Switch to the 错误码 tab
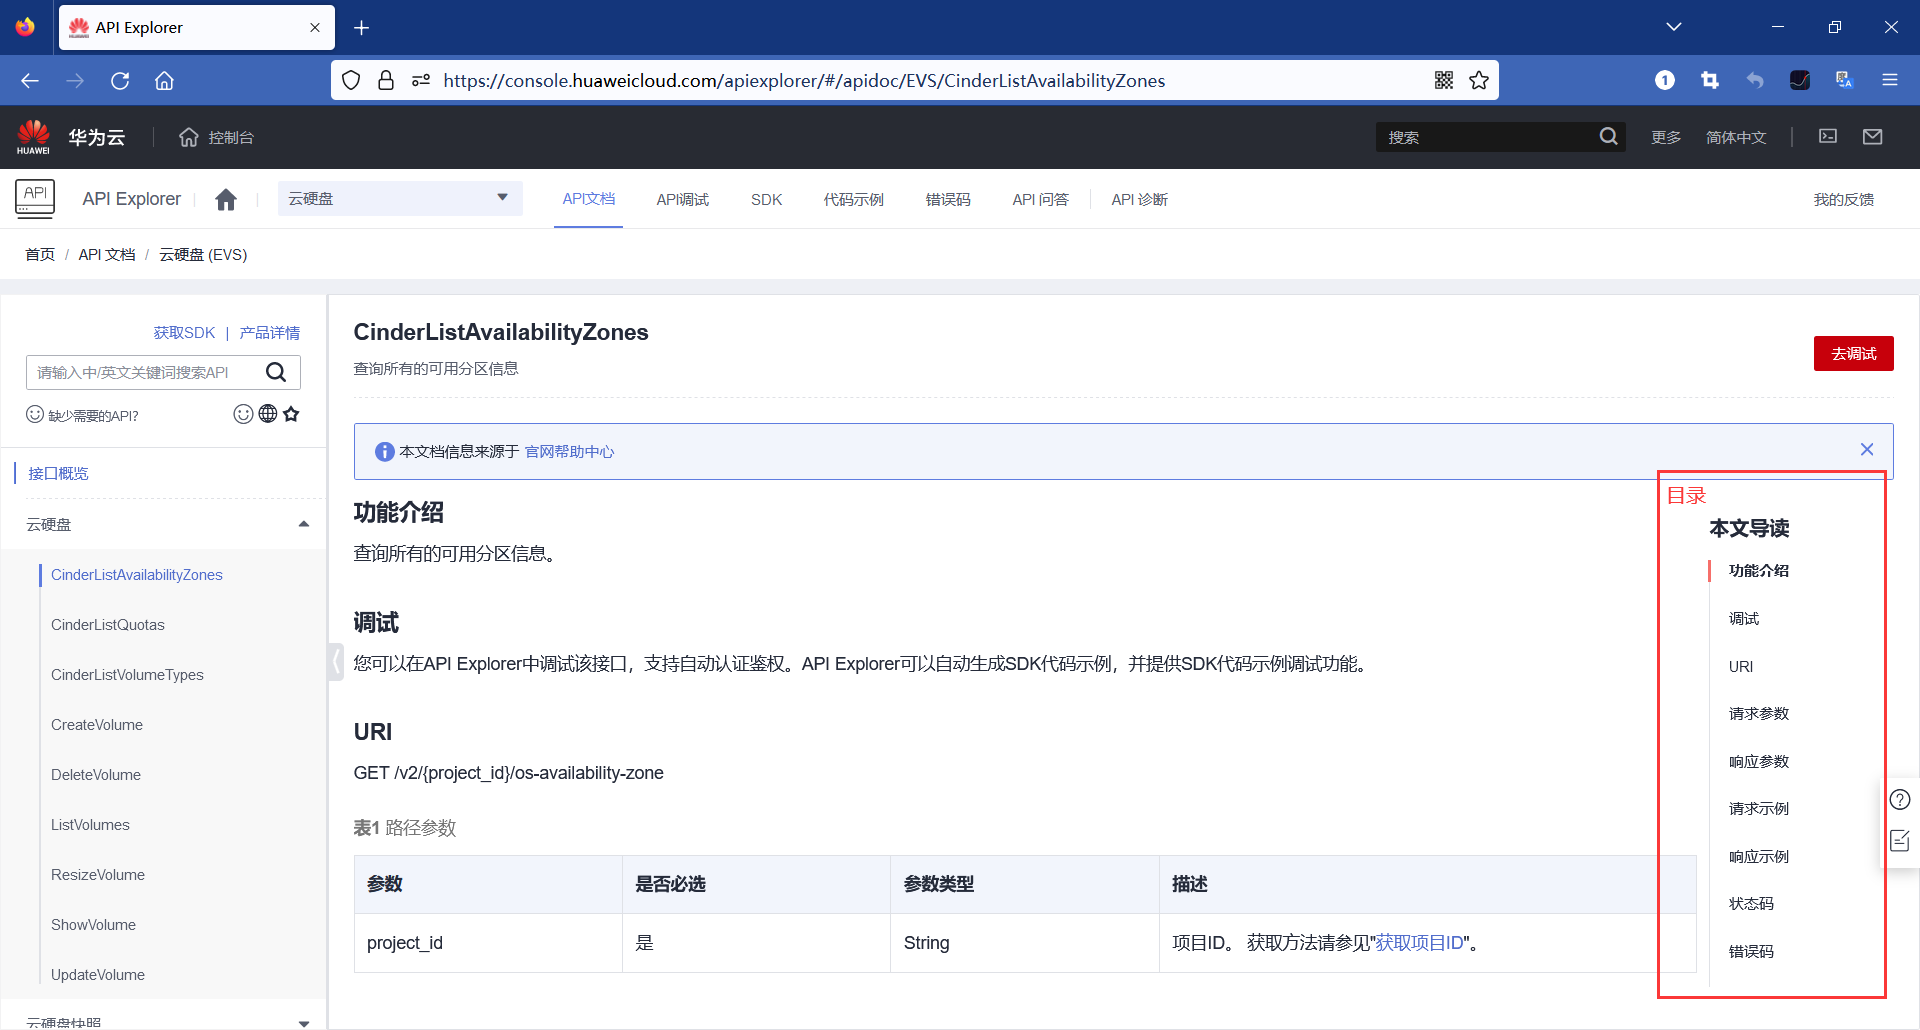Screen dimensions: 1920x1030 point(948,200)
